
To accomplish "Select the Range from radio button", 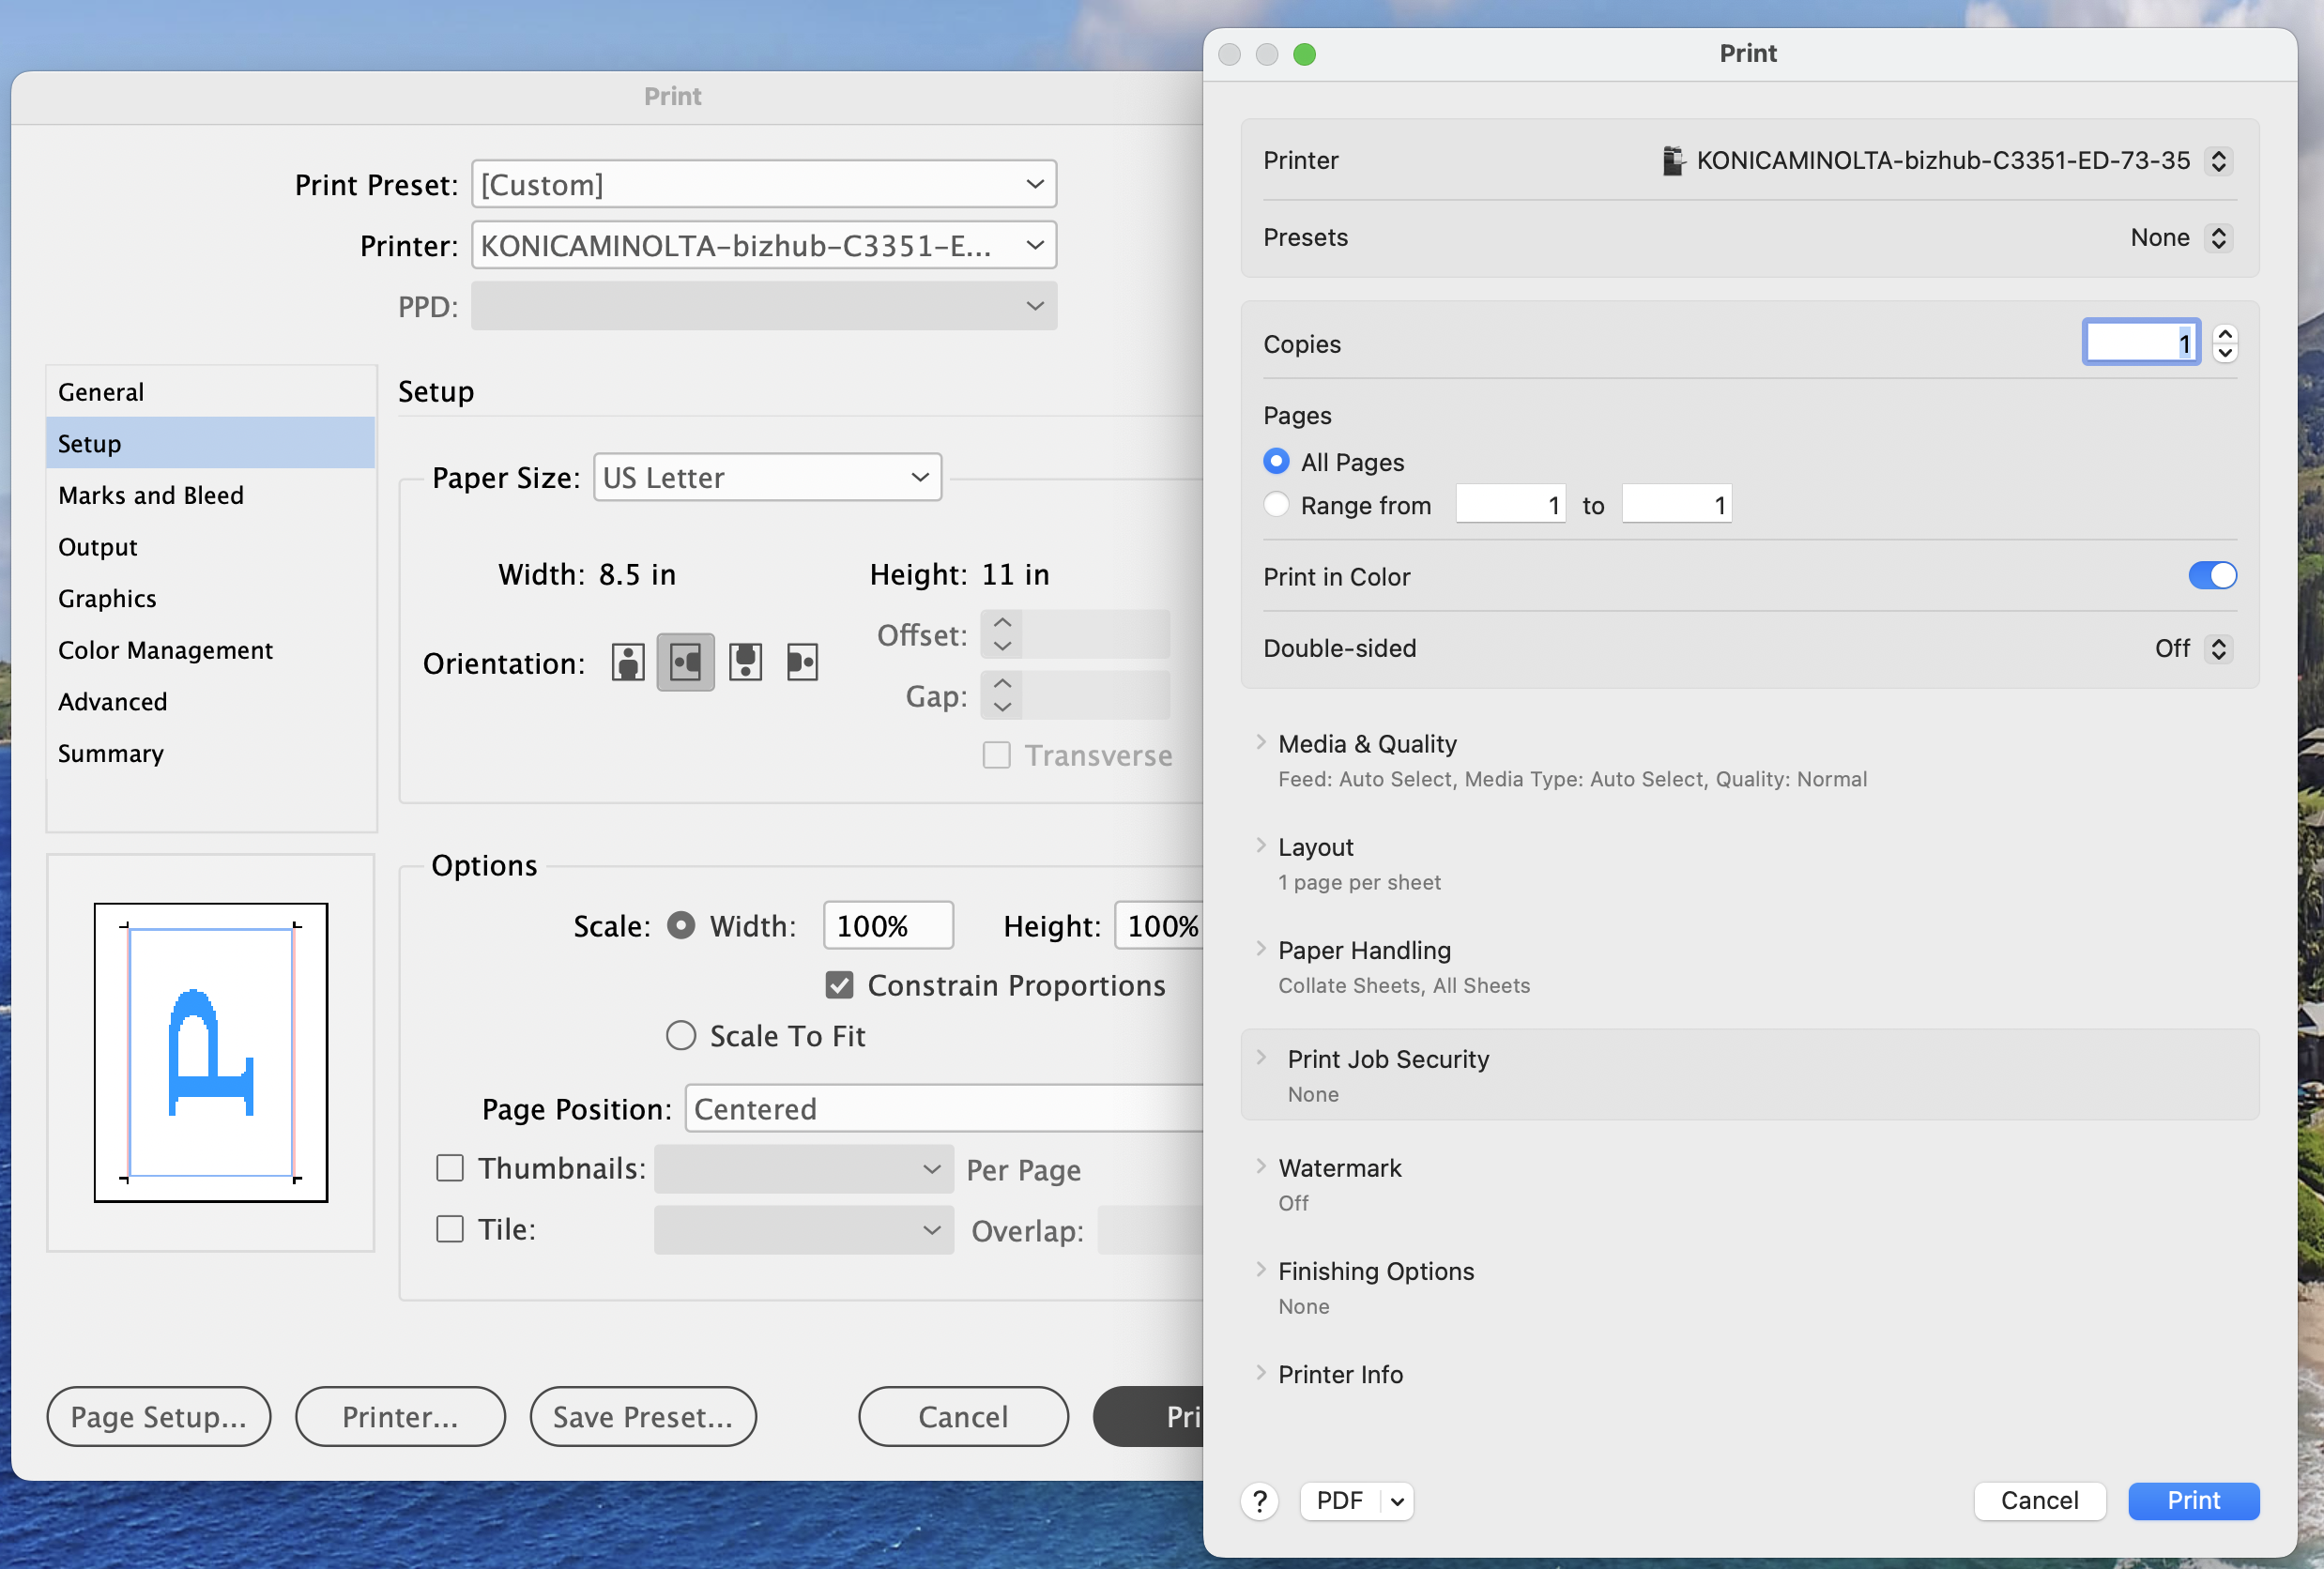I will [1276, 505].
